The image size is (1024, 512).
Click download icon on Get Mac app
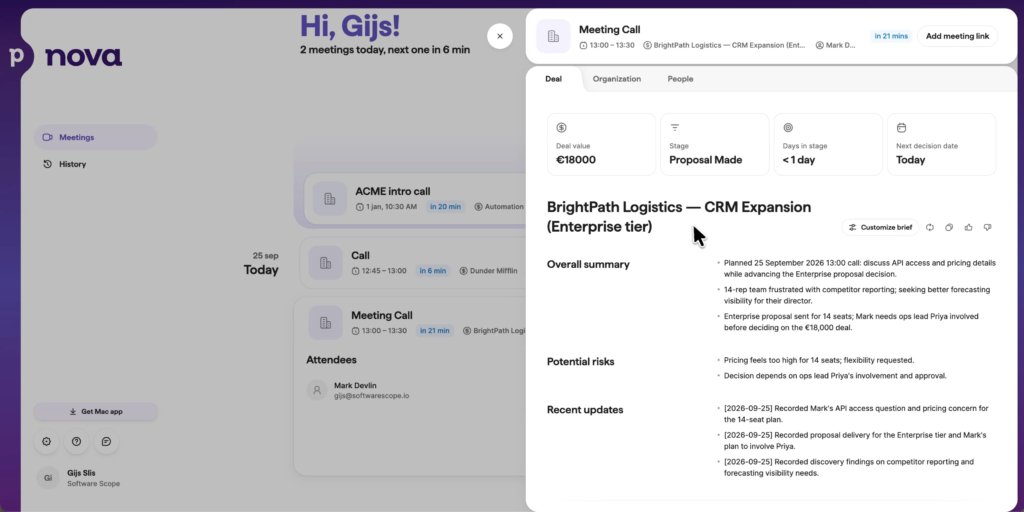[x=72, y=411]
